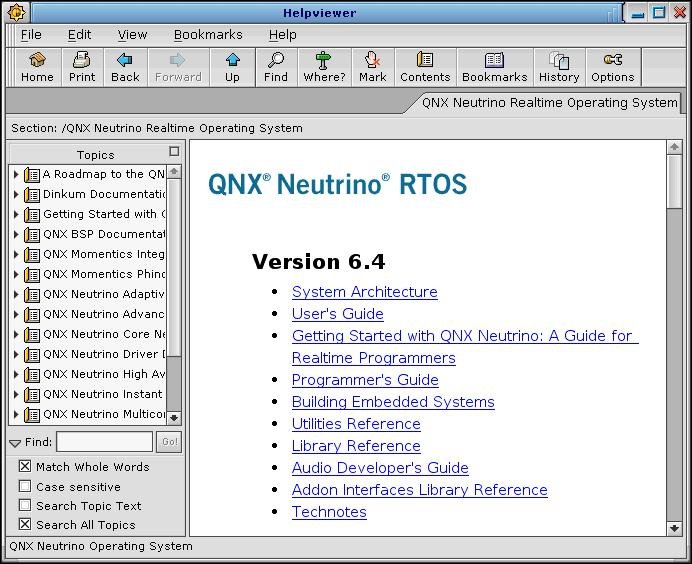Screen dimensions: 692x564
Task: Follow the Utilities Reference link
Action: point(355,424)
